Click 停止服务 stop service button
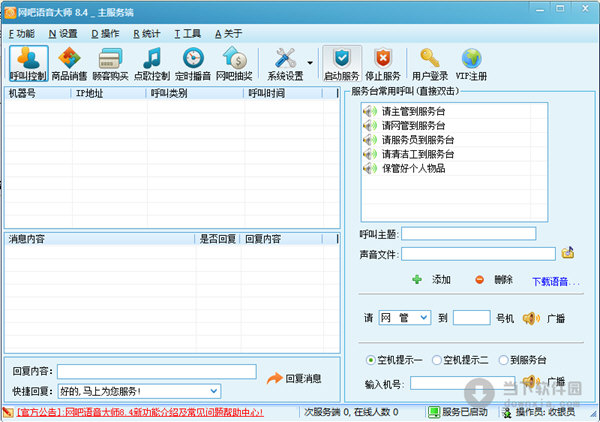The image size is (600, 422). [383, 64]
